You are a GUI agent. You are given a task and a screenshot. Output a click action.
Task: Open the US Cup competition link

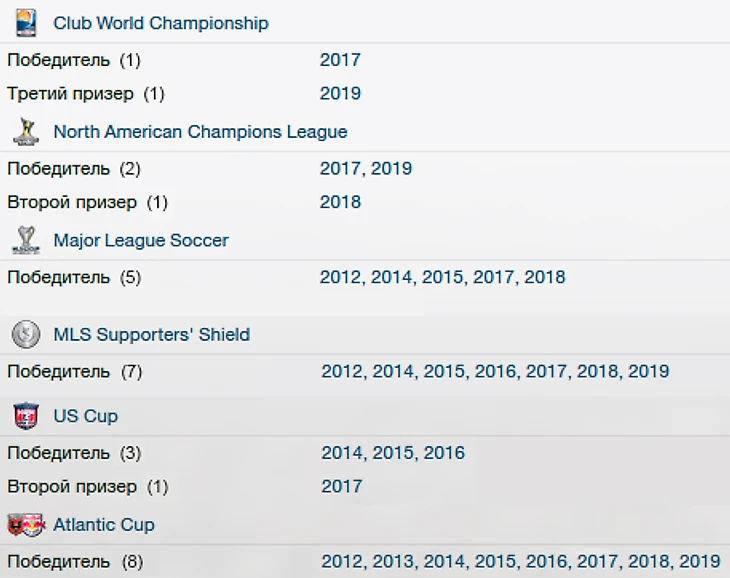click(86, 417)
